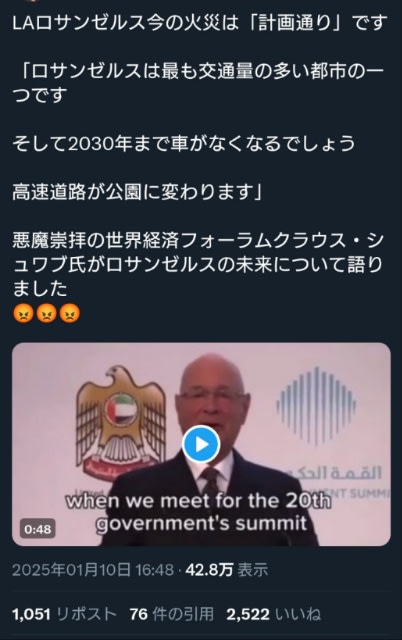Screen dimensions: 402x640
Task: Click the speaker's face in the video thumbnail
Action: (212, 397)
